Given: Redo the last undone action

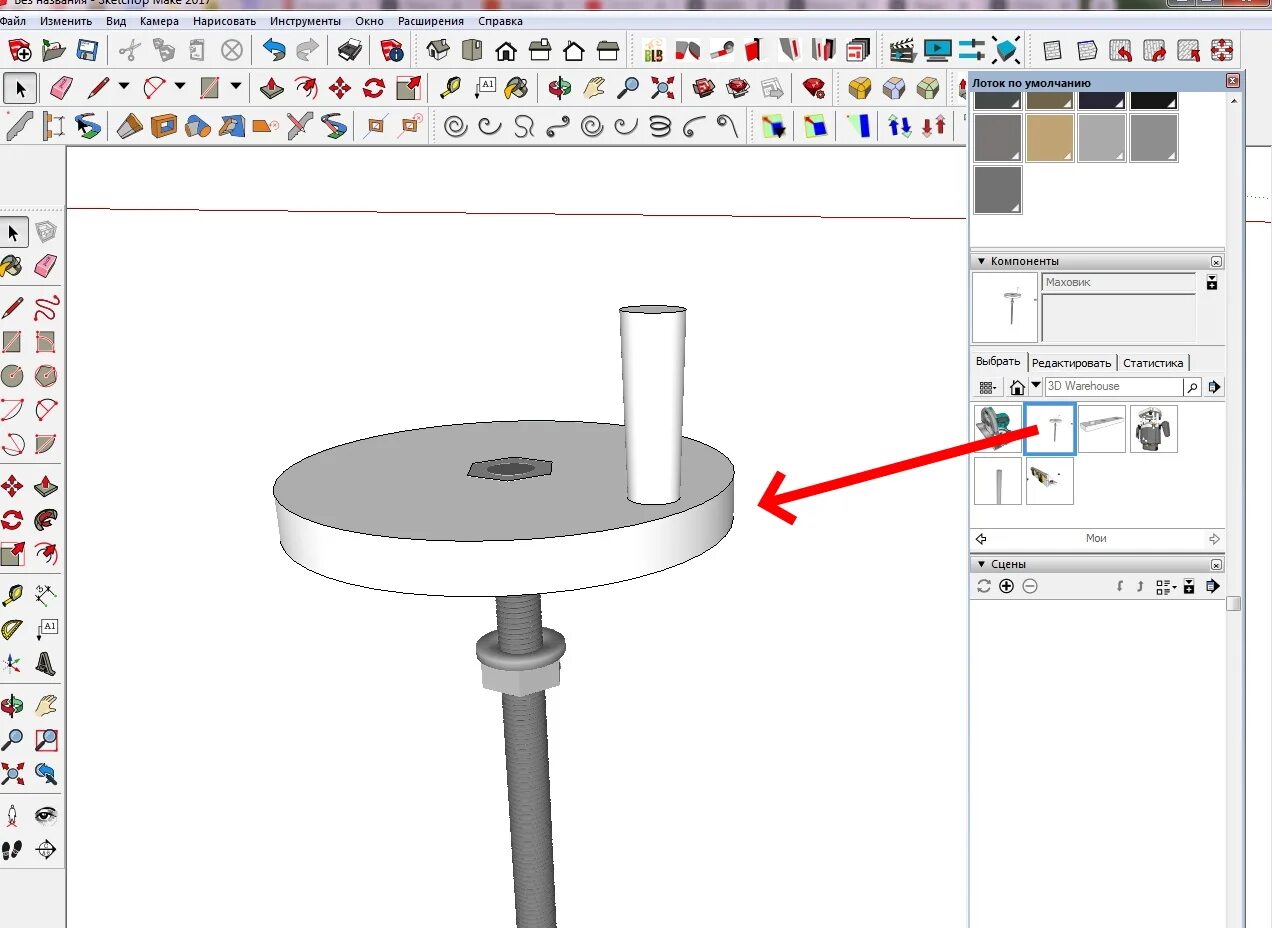Looking at the screenshot, I should tap(307, 50).
